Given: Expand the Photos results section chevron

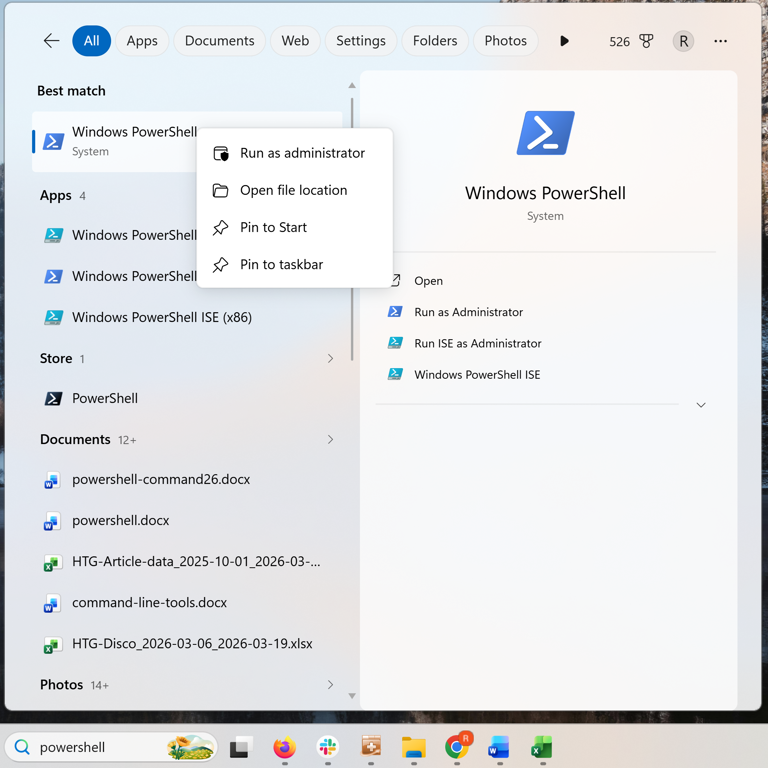Looking at the screenshot, I should pos(330,685).
